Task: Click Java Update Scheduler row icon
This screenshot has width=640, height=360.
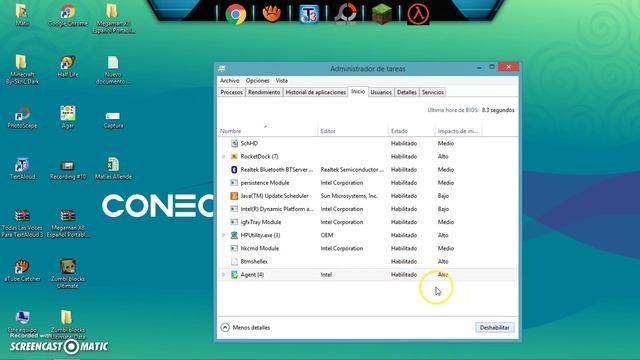Action: tap(234, 196)
